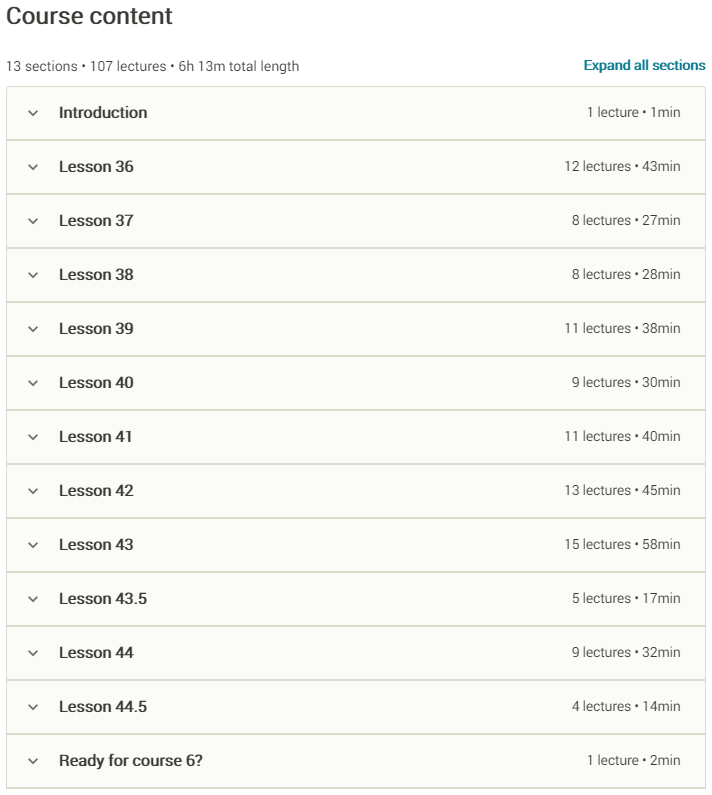
Task: Open the Lesson 42 section chevron
Action: tap(33, 491)
